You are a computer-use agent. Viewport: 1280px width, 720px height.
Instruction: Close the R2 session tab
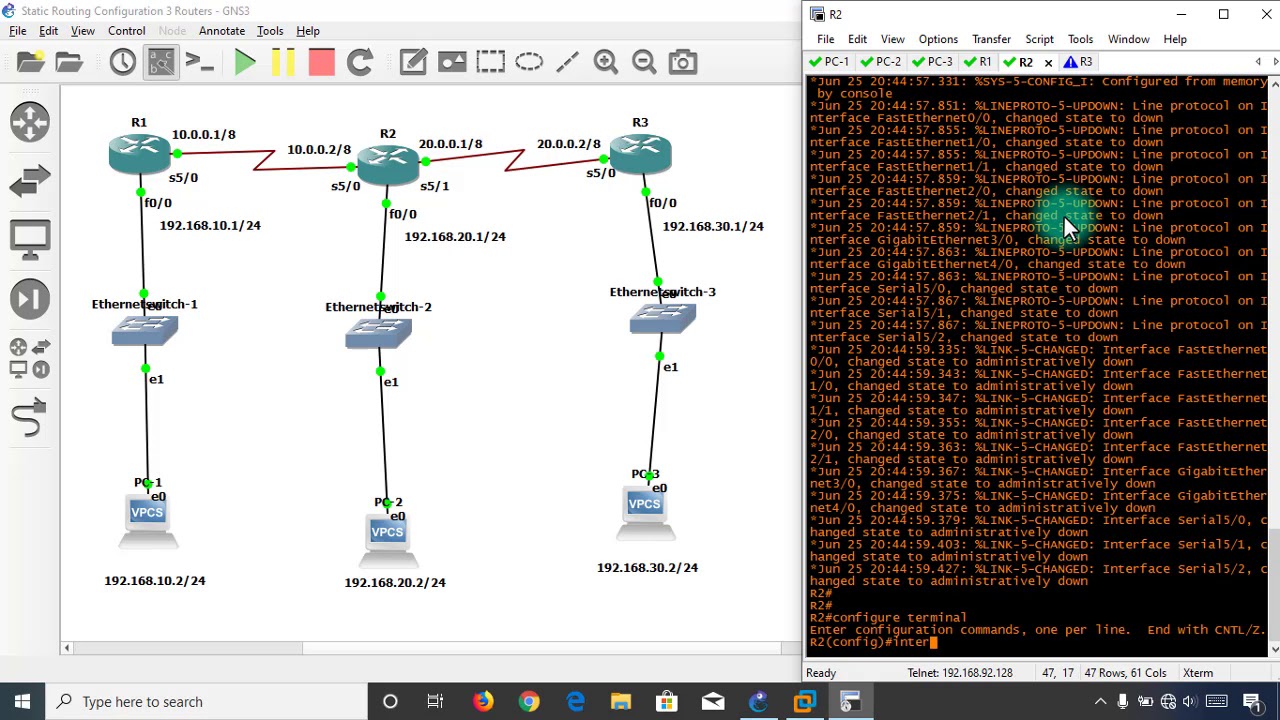point(1048,62)
